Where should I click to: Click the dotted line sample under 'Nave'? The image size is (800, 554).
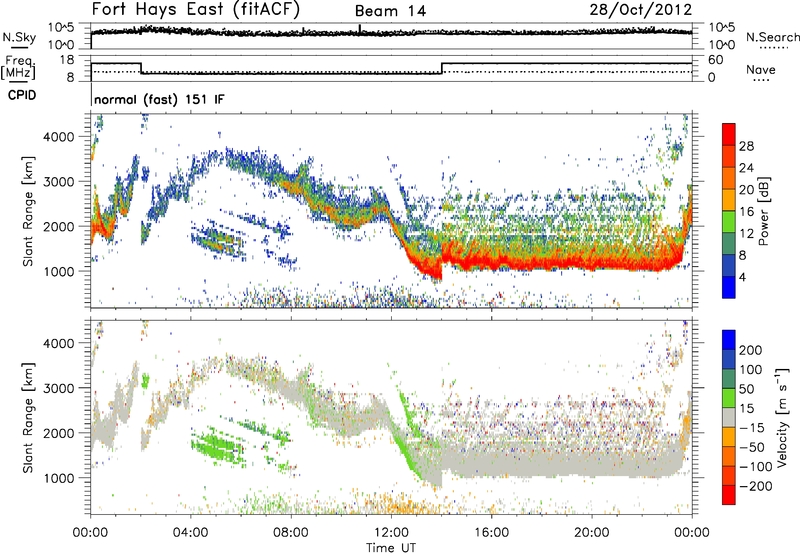coord(761,80)
